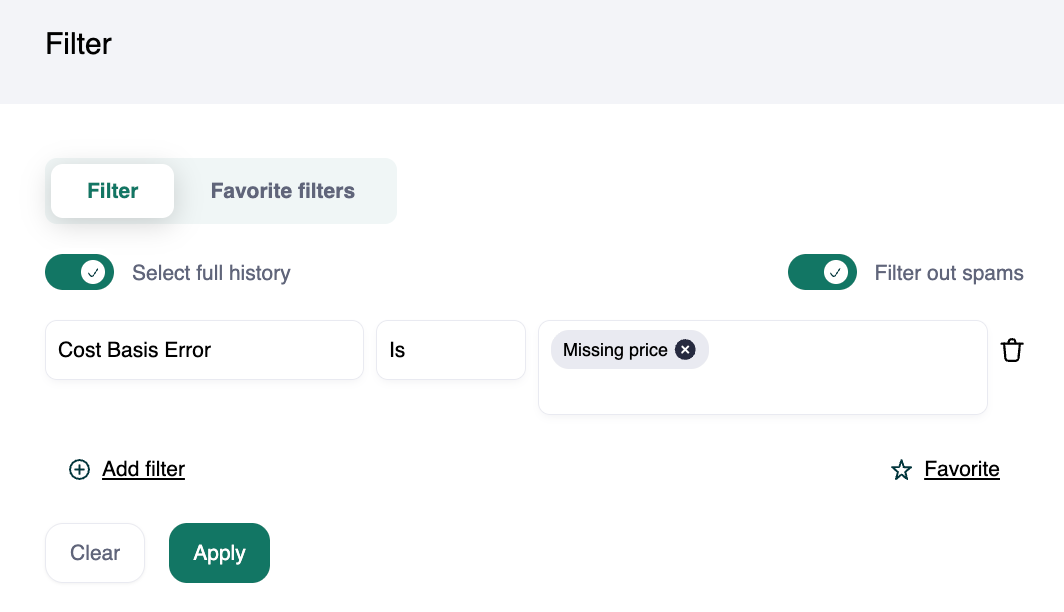
Task: Open the "Is" operator dropdown
Action: click(450, 350)
